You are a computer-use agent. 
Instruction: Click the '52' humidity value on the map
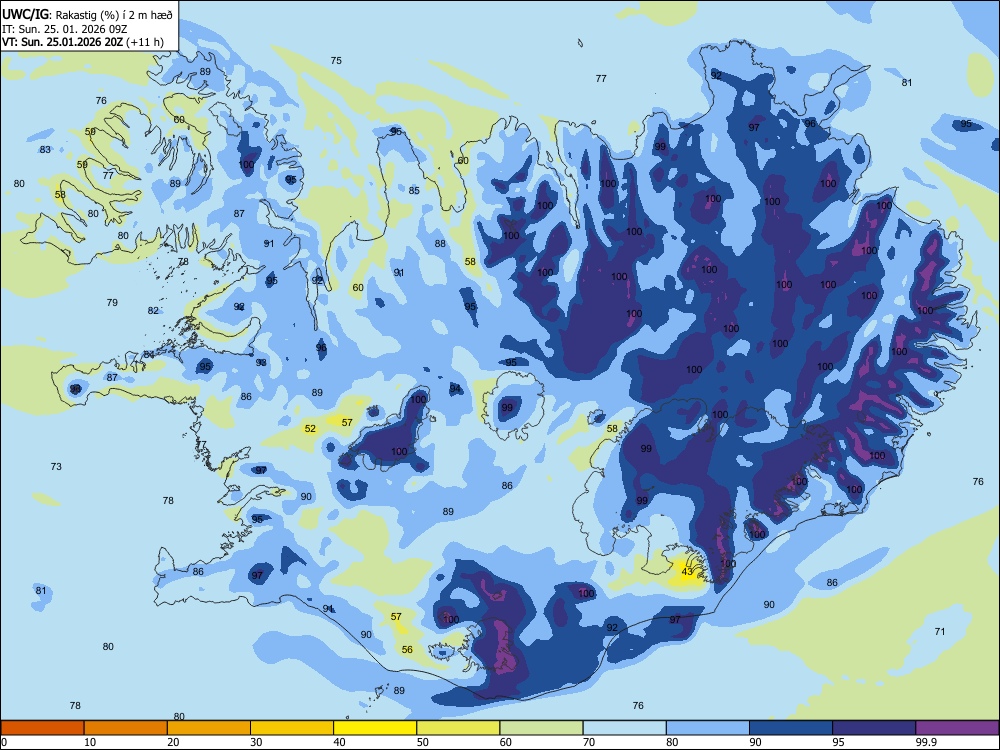310,429
